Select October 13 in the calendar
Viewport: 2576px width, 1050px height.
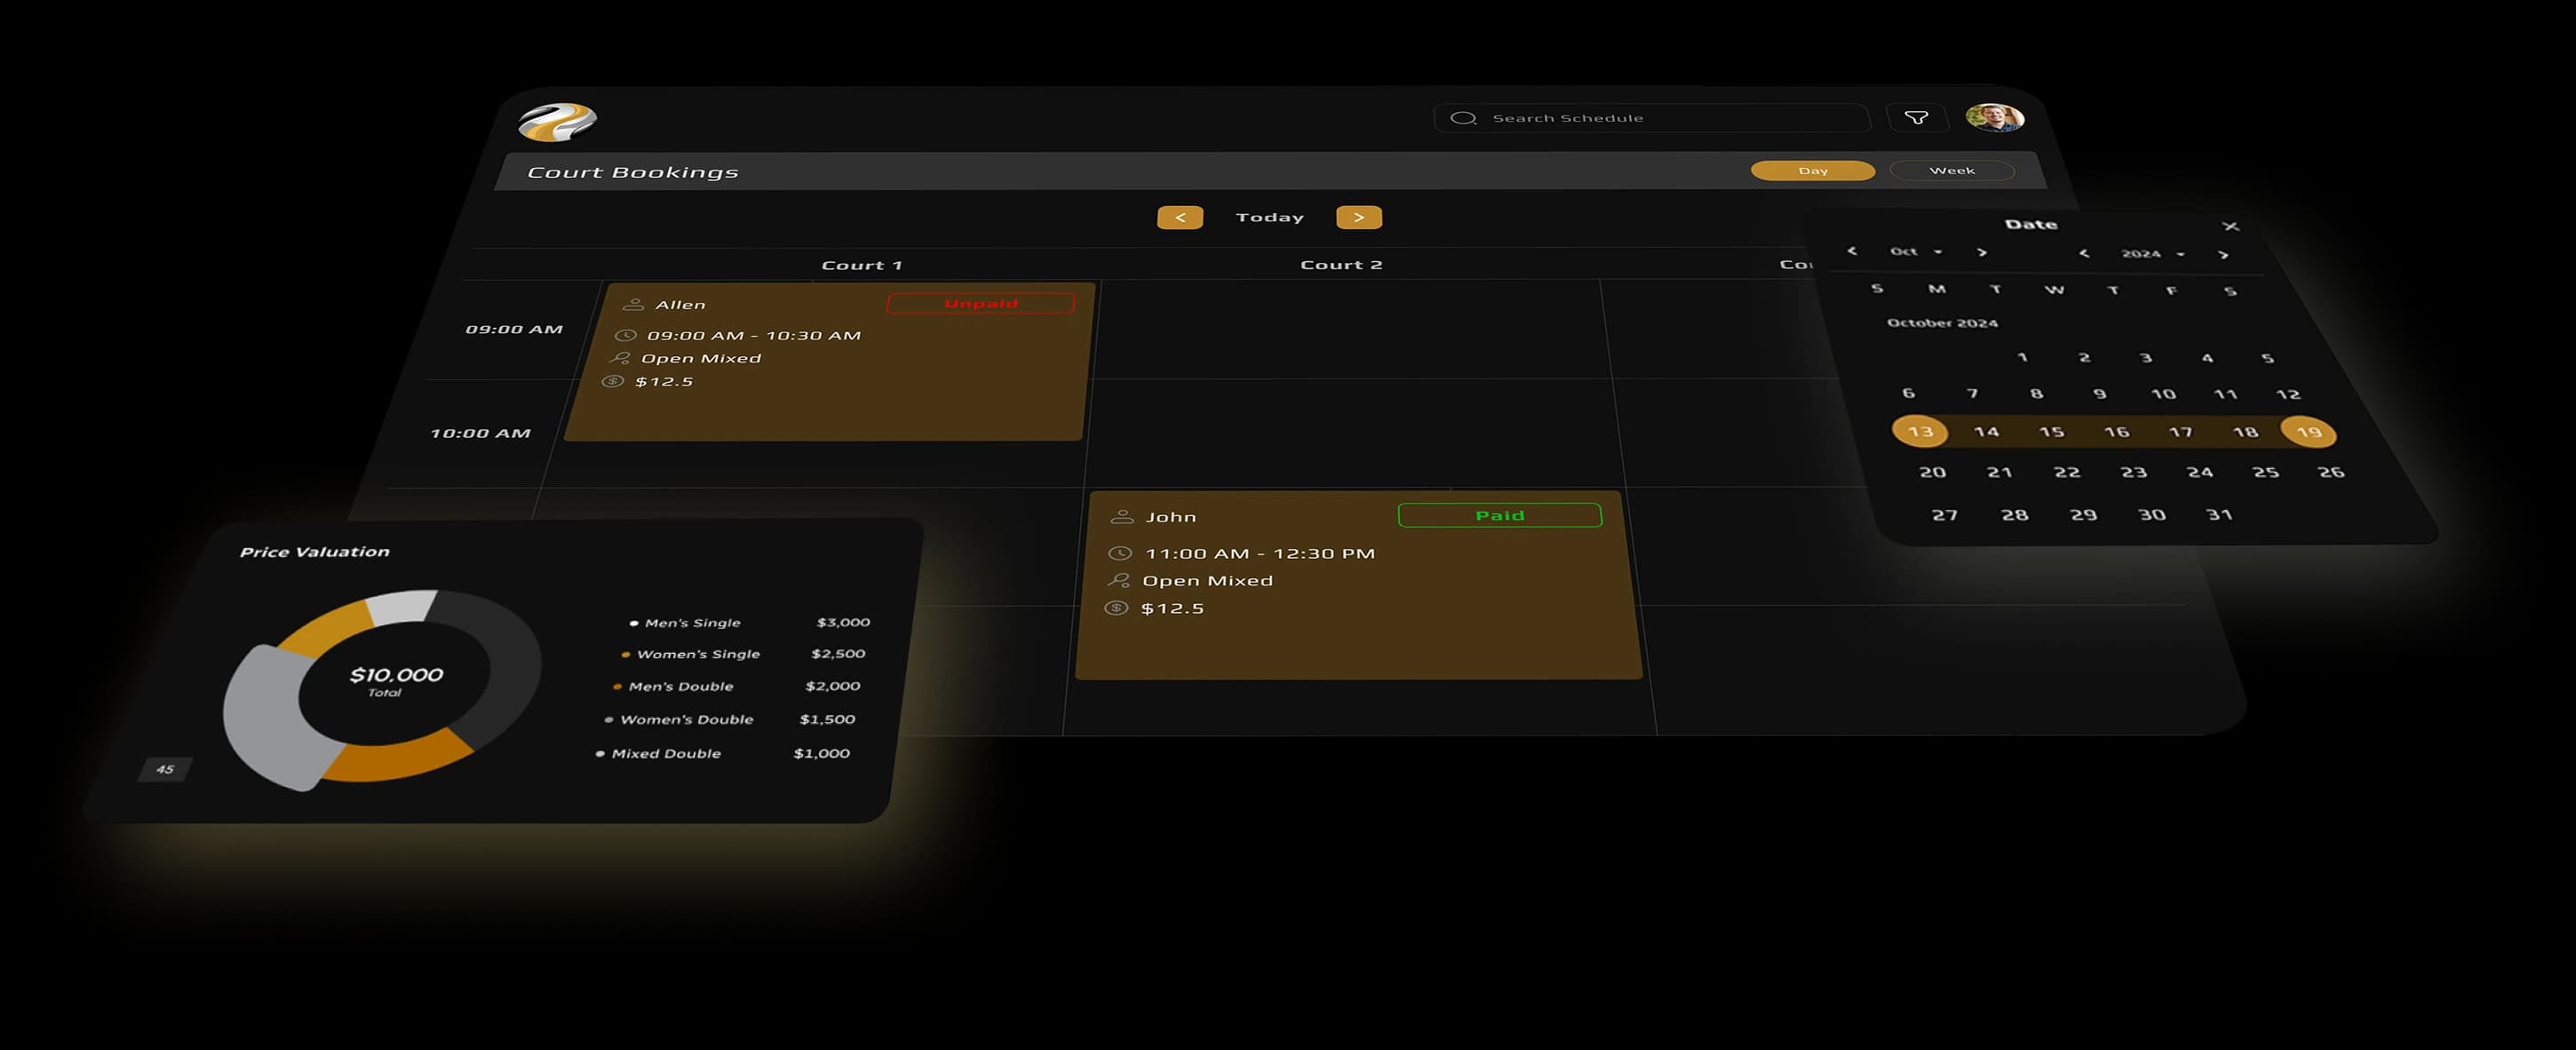coord(1920,432)
